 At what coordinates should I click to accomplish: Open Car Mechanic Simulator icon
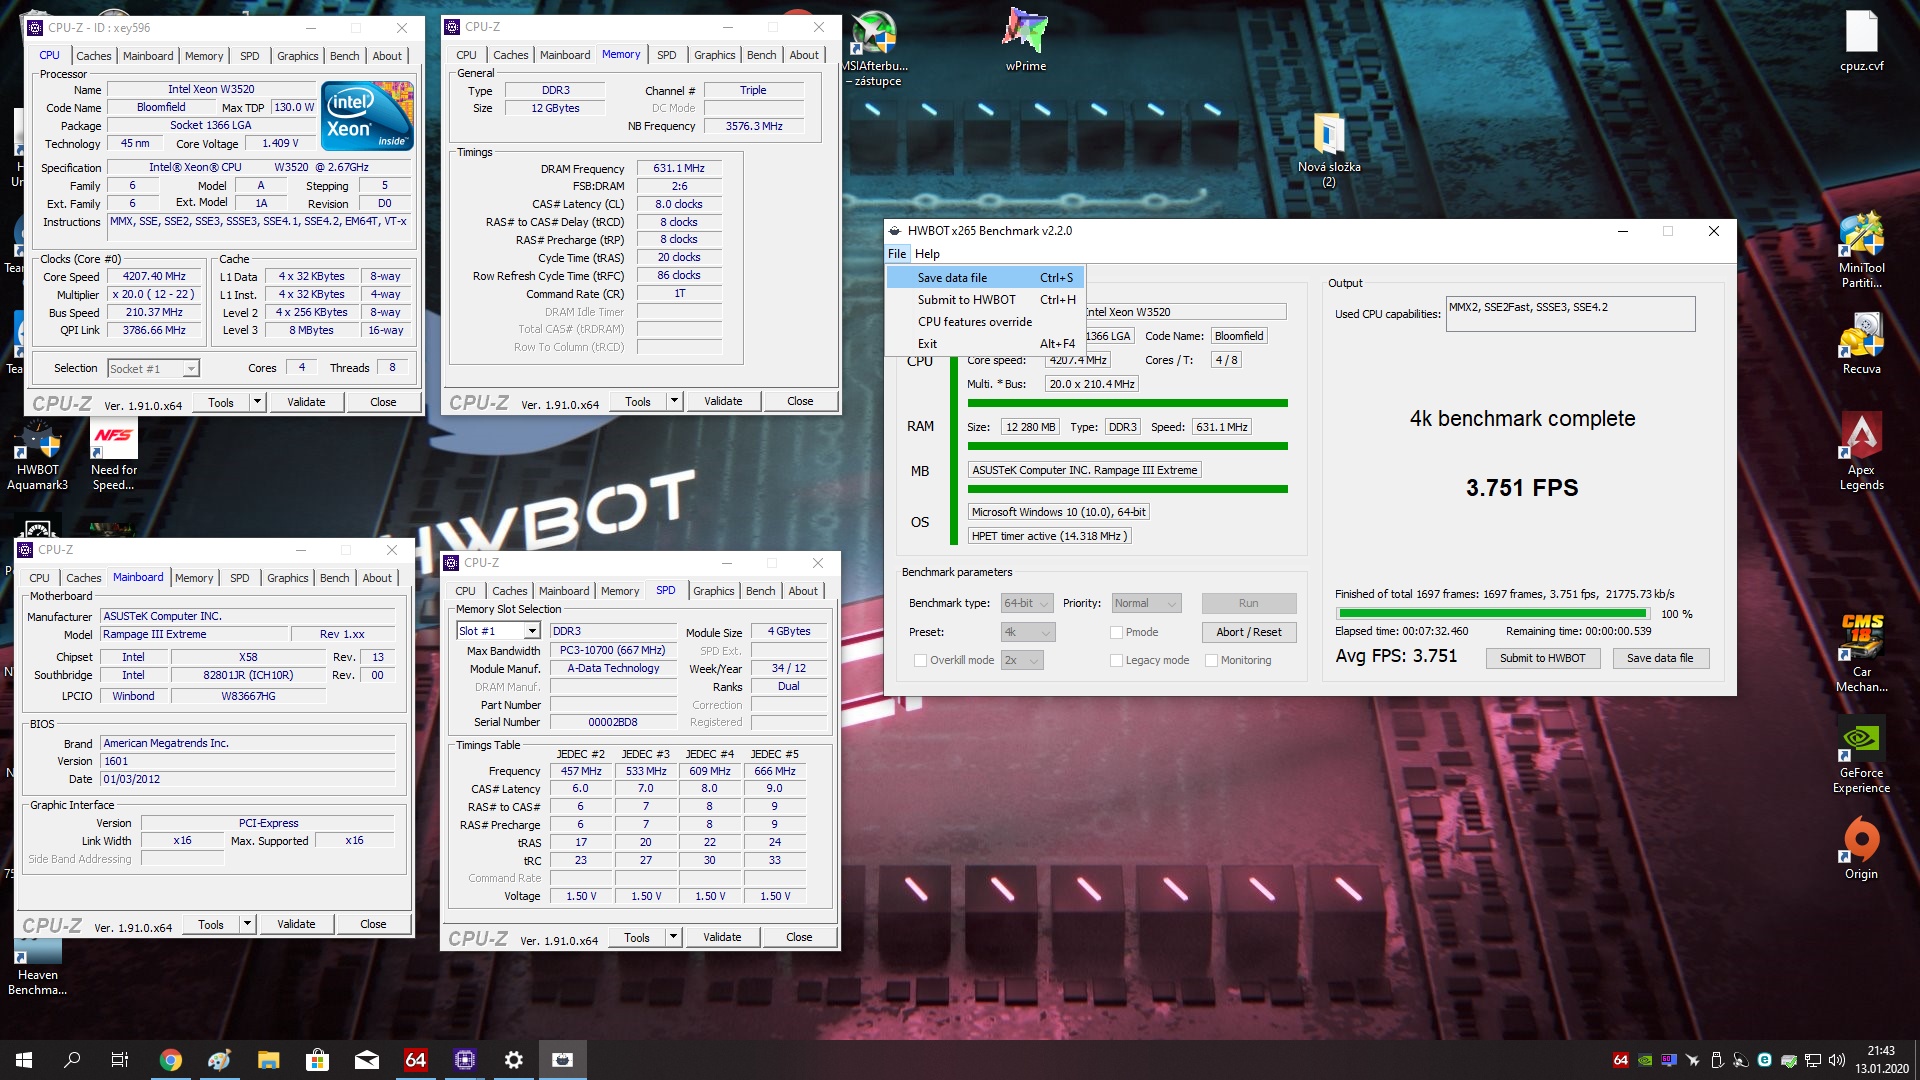[1861, 653]
